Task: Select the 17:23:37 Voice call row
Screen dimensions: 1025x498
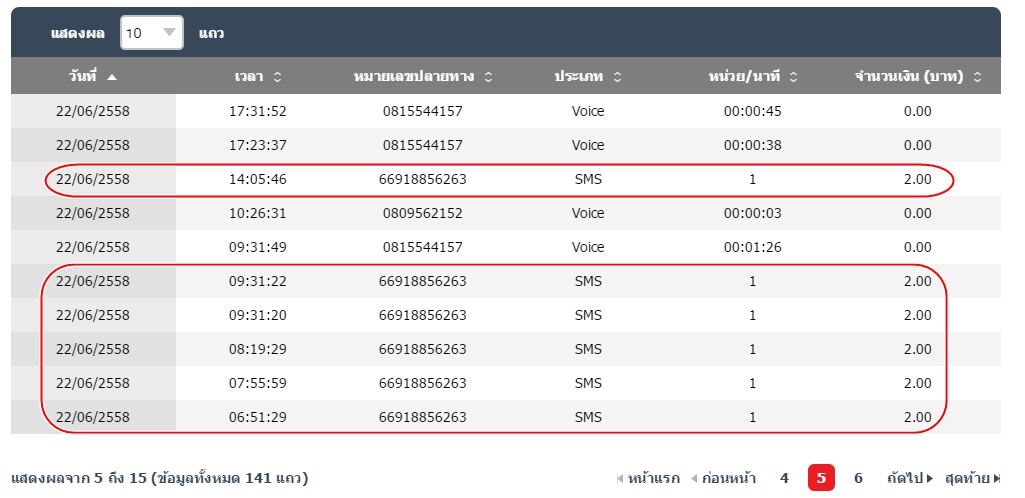Action: coord(500,145)
